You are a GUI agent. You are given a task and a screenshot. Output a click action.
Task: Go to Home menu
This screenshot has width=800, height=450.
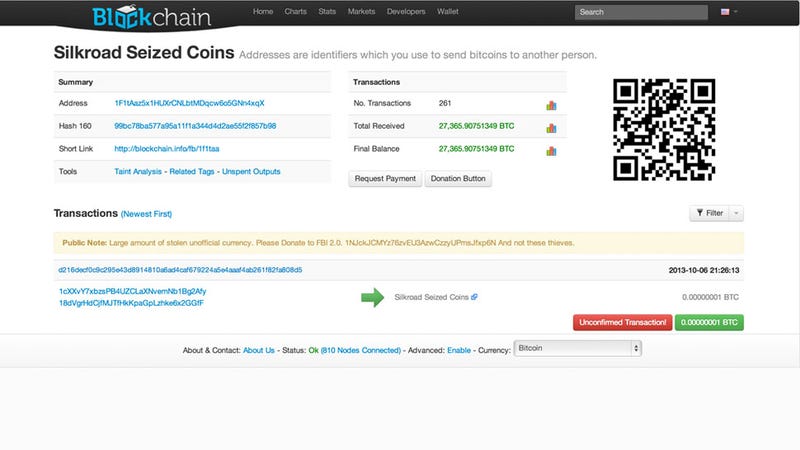tap(263, 11)
